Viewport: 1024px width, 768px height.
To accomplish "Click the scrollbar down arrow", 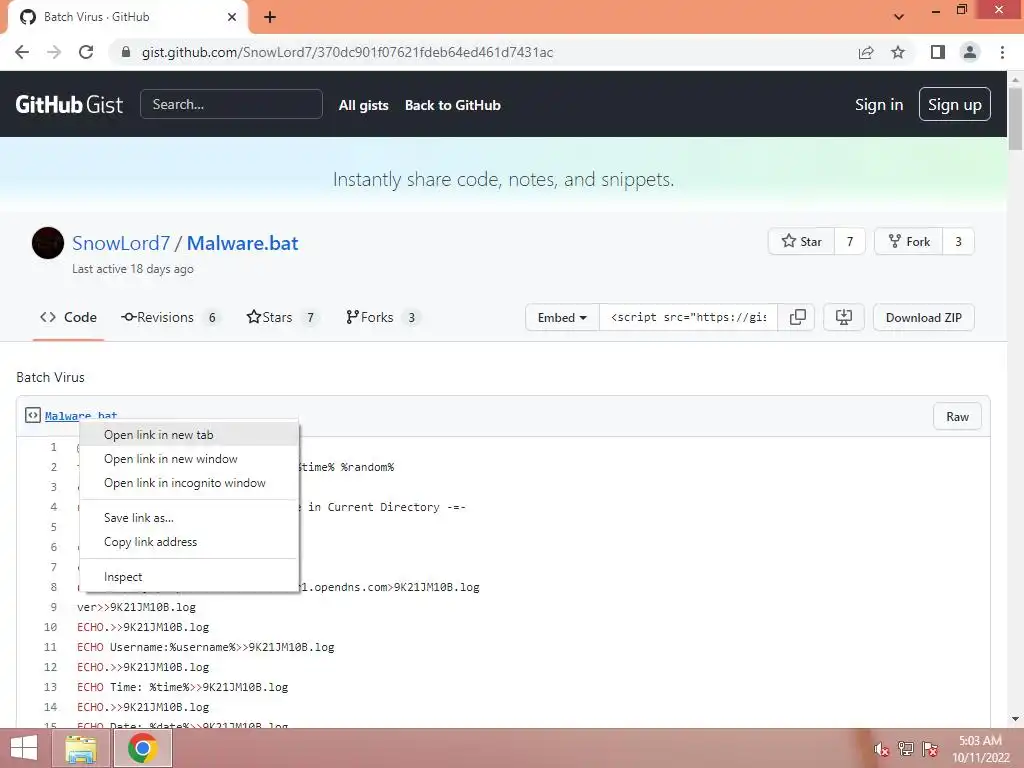I will (1015, 719).
